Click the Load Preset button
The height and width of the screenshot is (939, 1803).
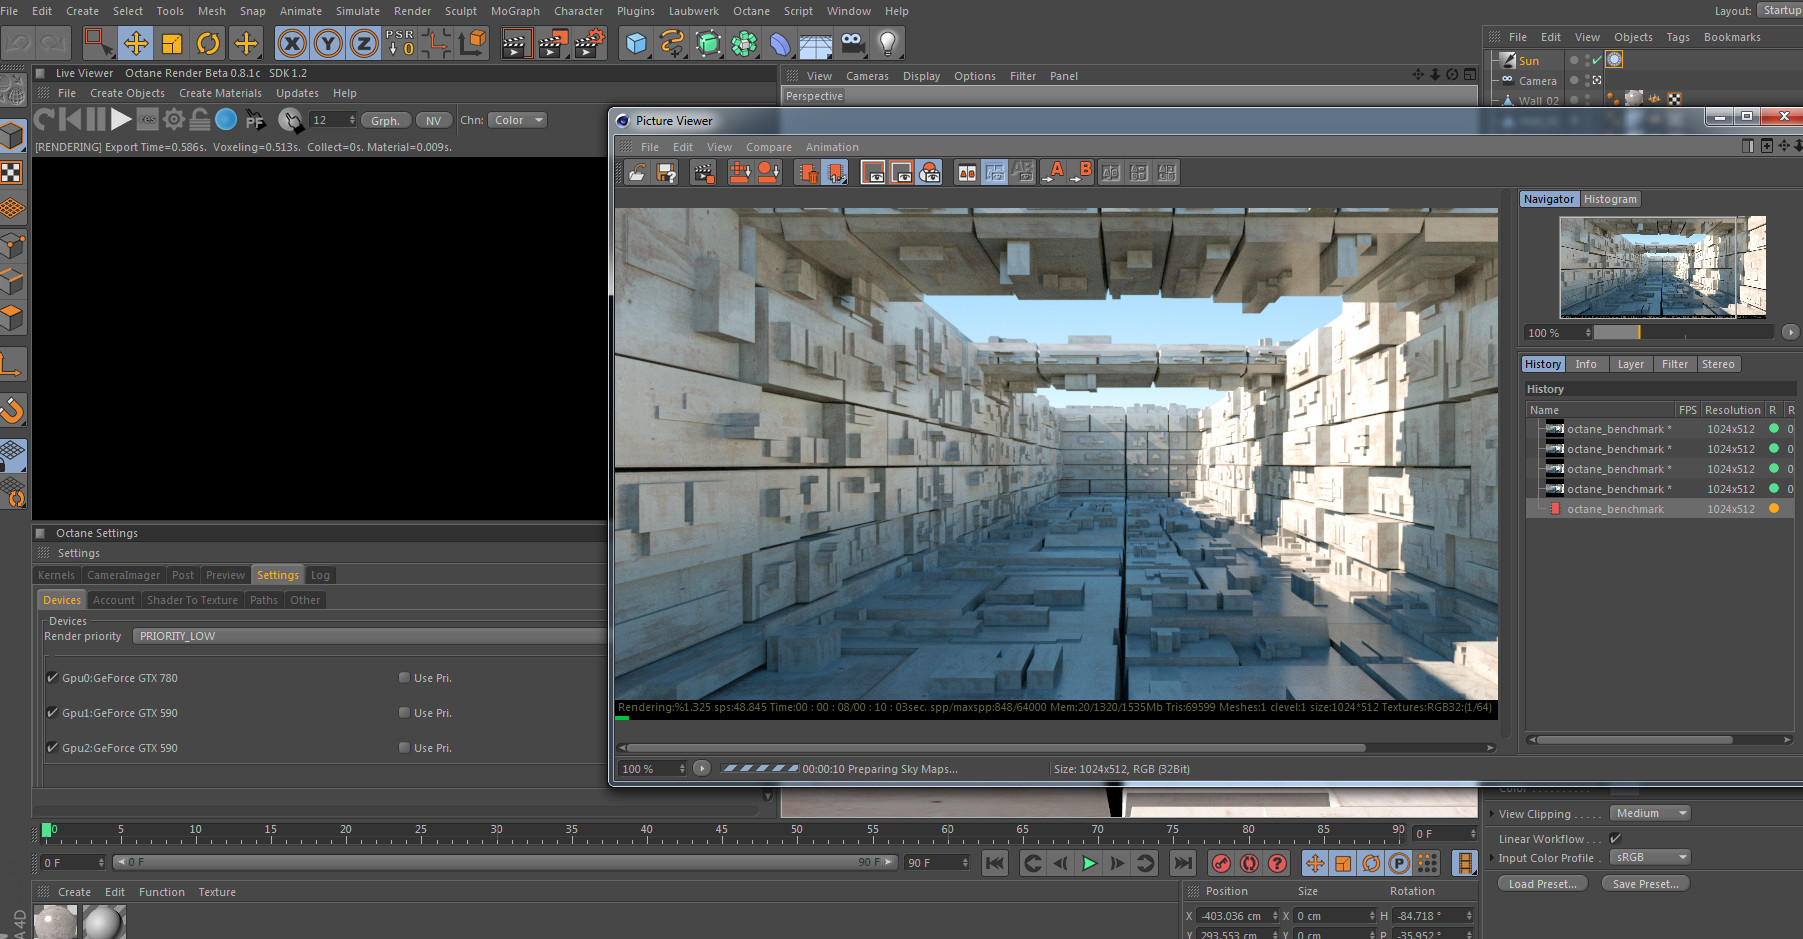pyautogui.click(x=1542, y=884)
